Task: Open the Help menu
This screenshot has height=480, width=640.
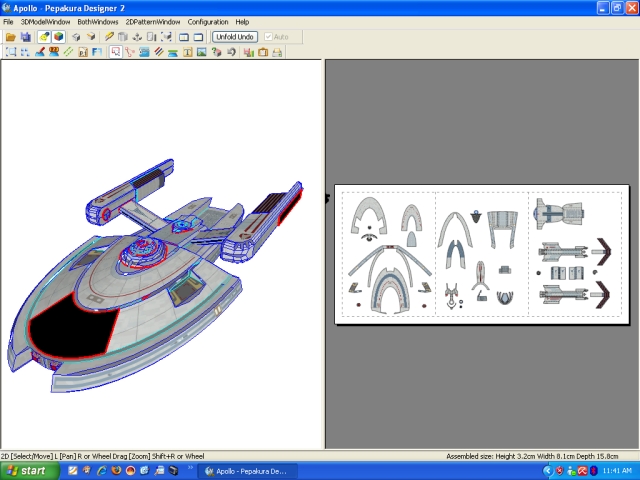Action: [242, 22]
